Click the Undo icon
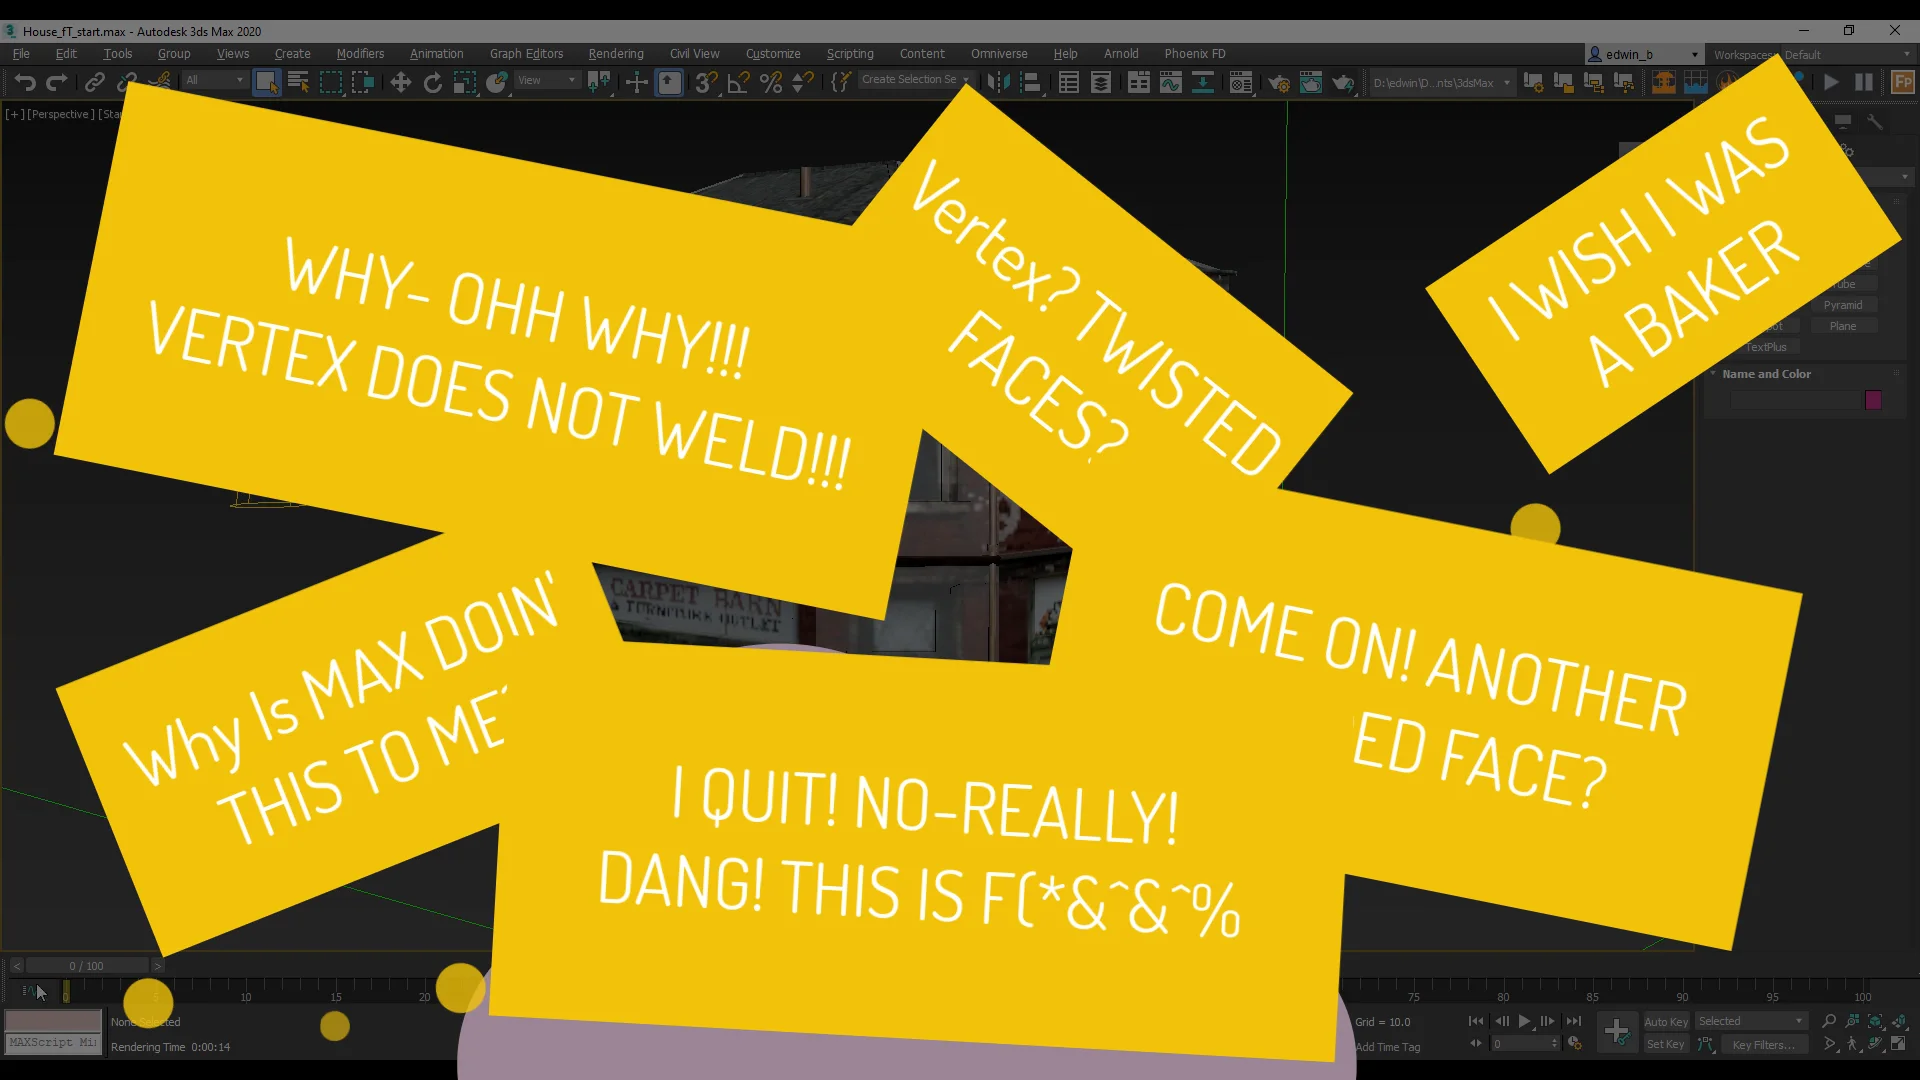 click(25, 82)
